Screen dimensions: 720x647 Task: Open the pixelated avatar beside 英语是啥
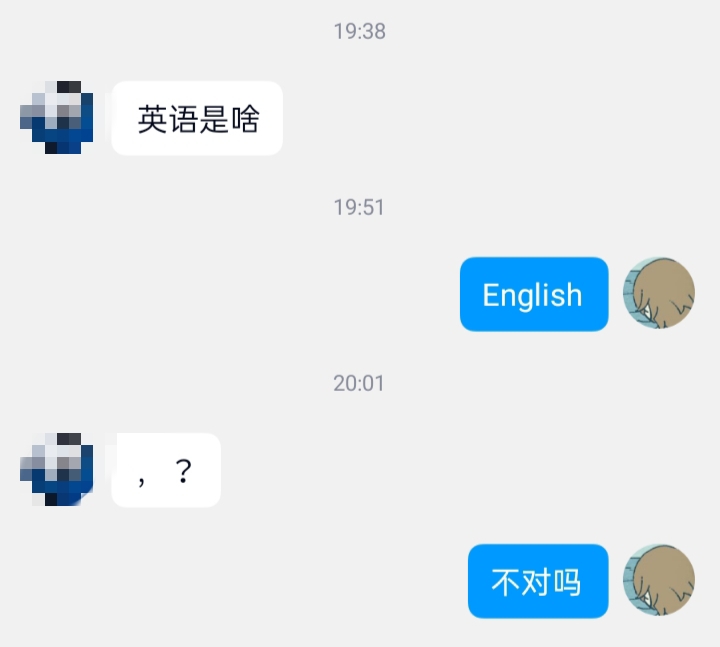(x=56, y=118)
